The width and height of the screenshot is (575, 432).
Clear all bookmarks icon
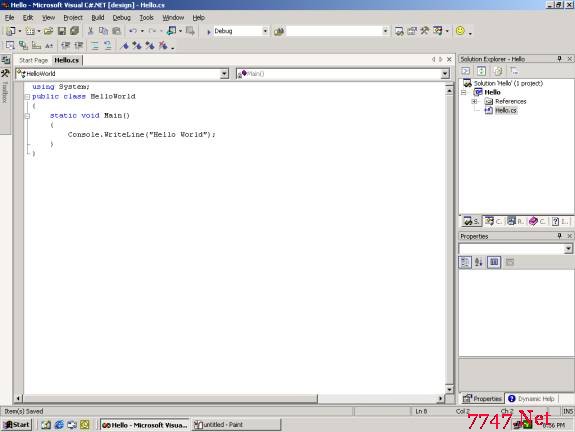tap(163, 45)
